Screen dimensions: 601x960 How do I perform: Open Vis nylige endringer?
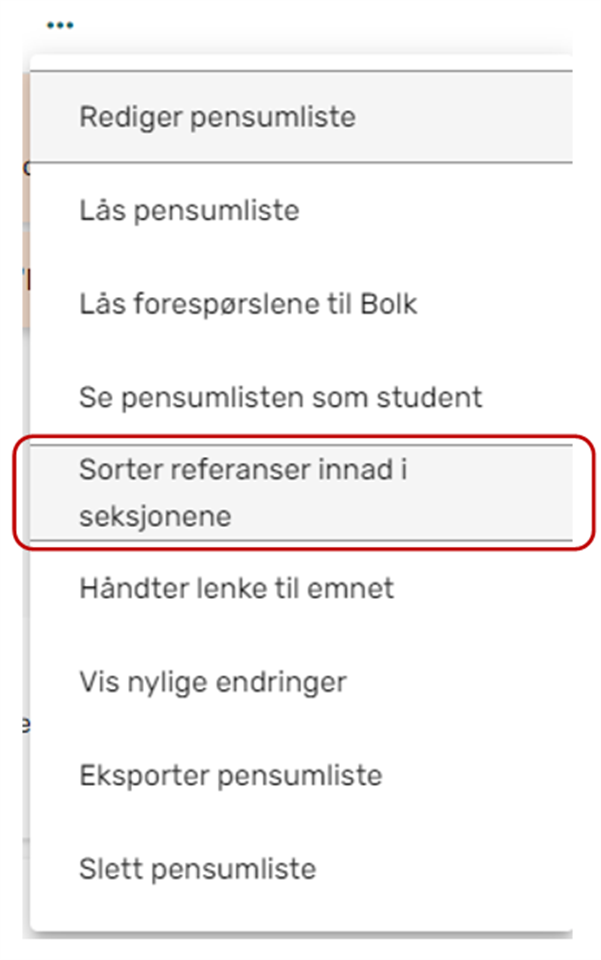[212, 682]
